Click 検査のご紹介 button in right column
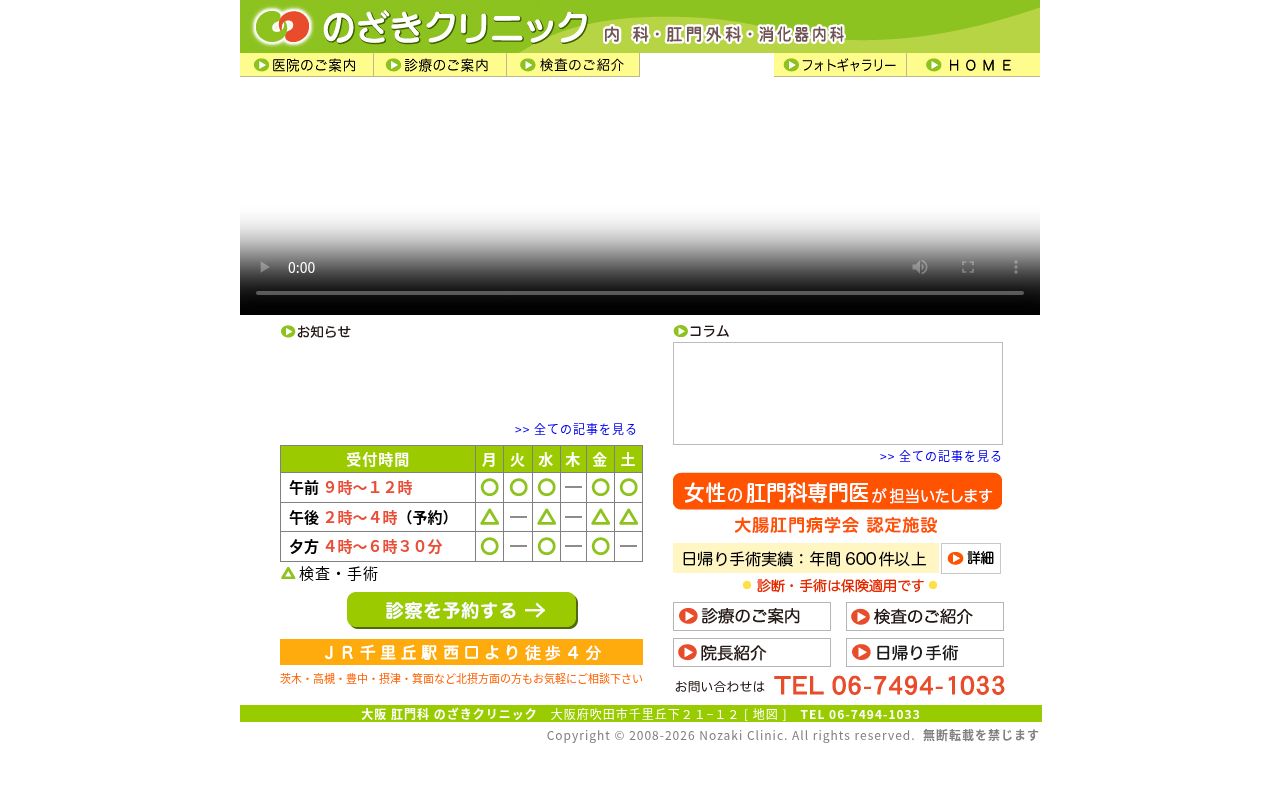 pos(925,617)
